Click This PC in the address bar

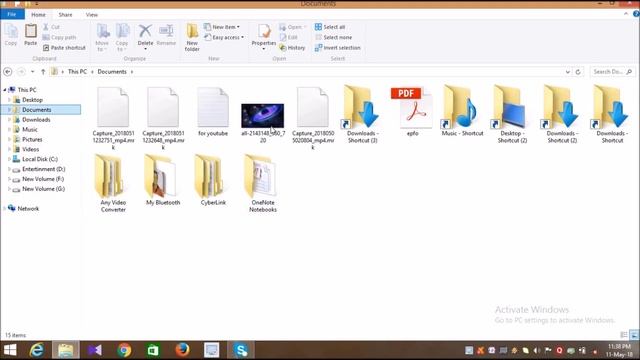(78, 72)
